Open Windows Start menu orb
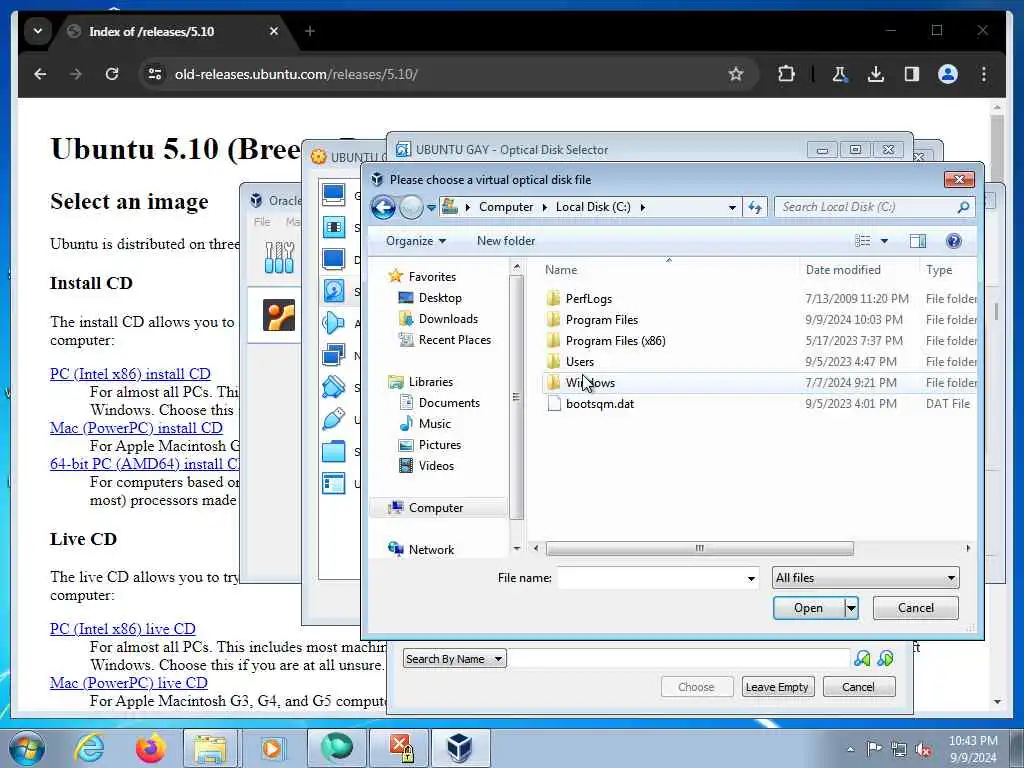This screenshot has height=768, width=1024. point(27,748)
